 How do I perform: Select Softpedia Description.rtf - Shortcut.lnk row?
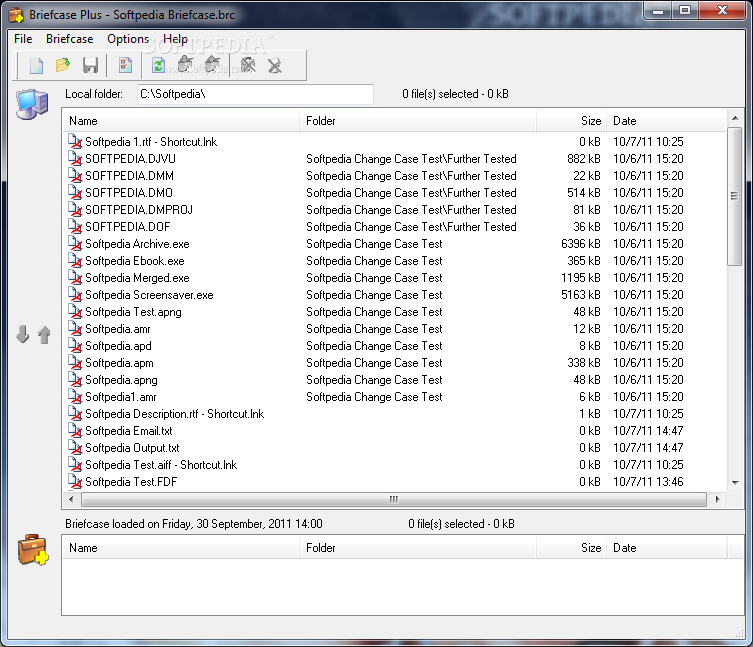394,414
